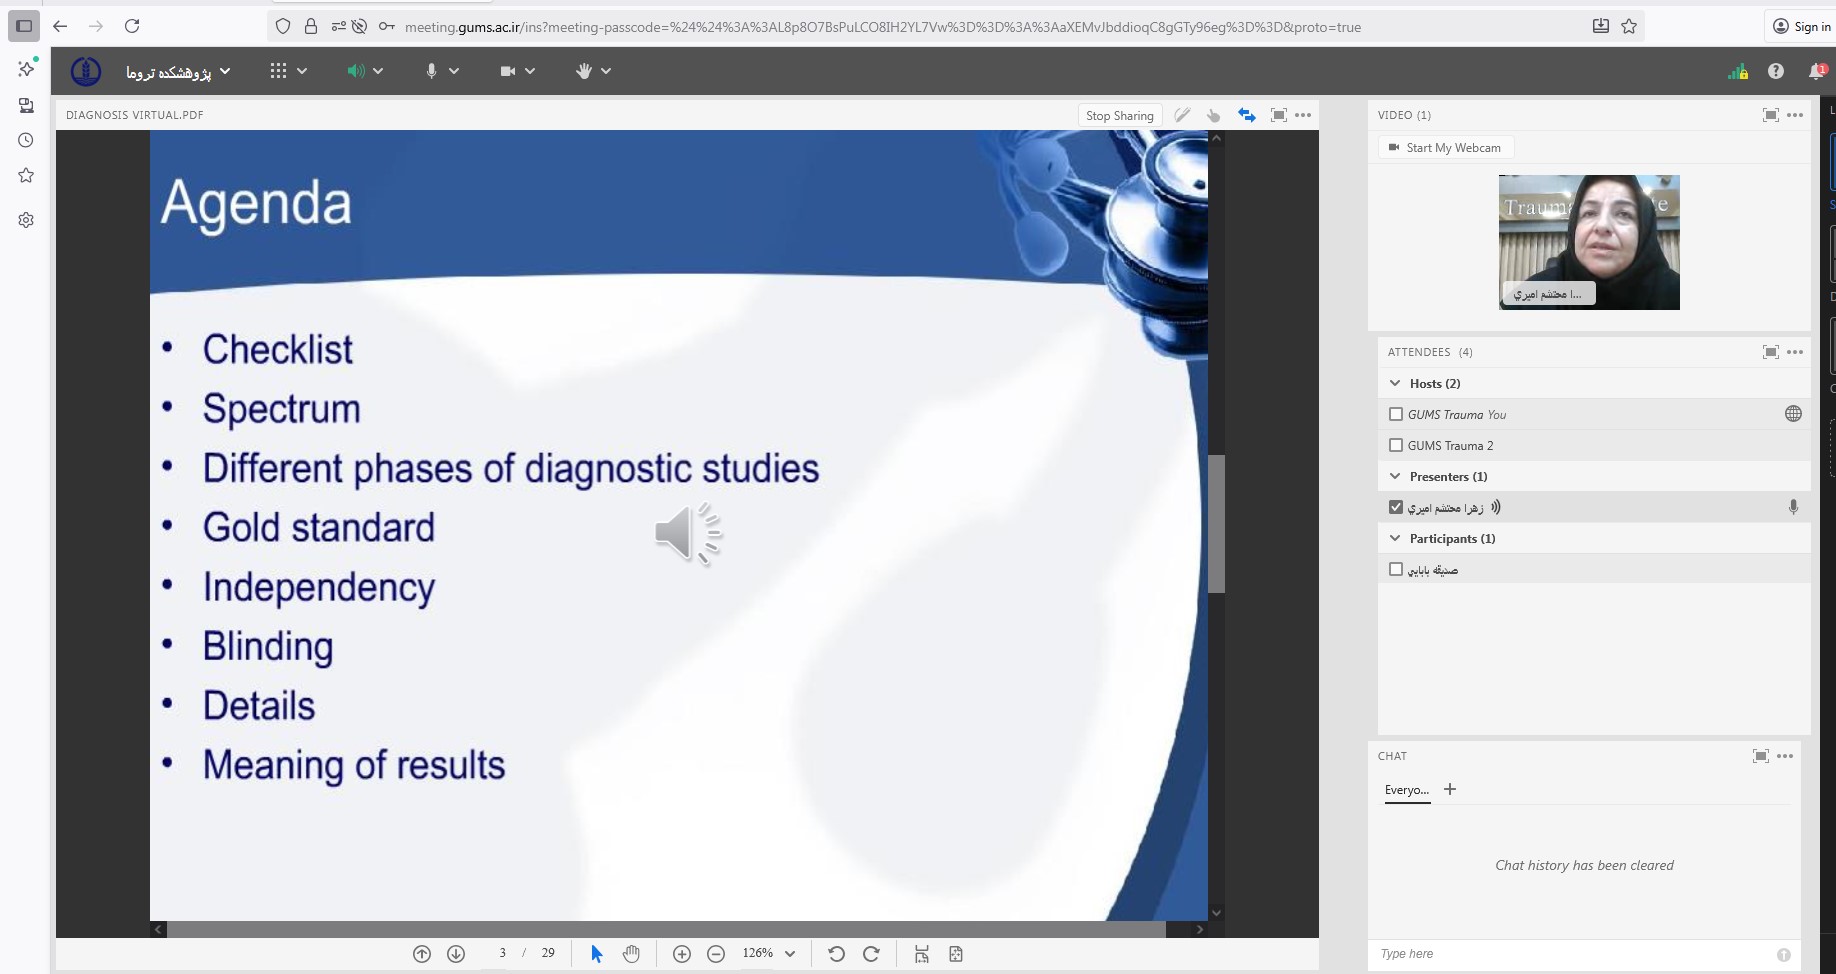Click Start My Webcam button
This screenshot has width=1836, height=974.
click(x=1445, y=148)
